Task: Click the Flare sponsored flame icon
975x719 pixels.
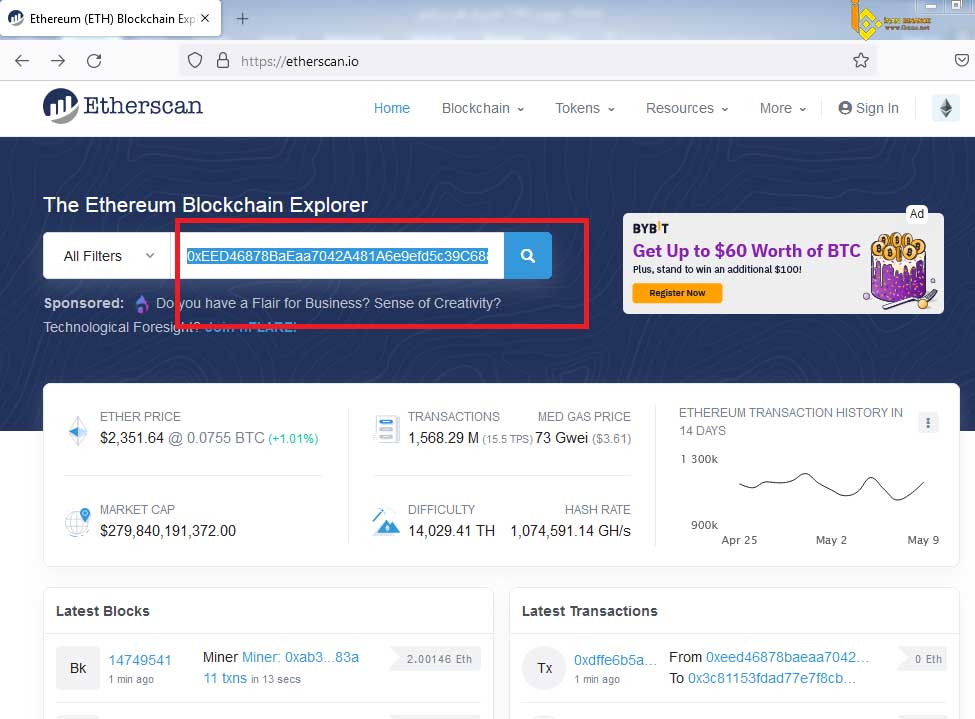Action: pos(142,304)
